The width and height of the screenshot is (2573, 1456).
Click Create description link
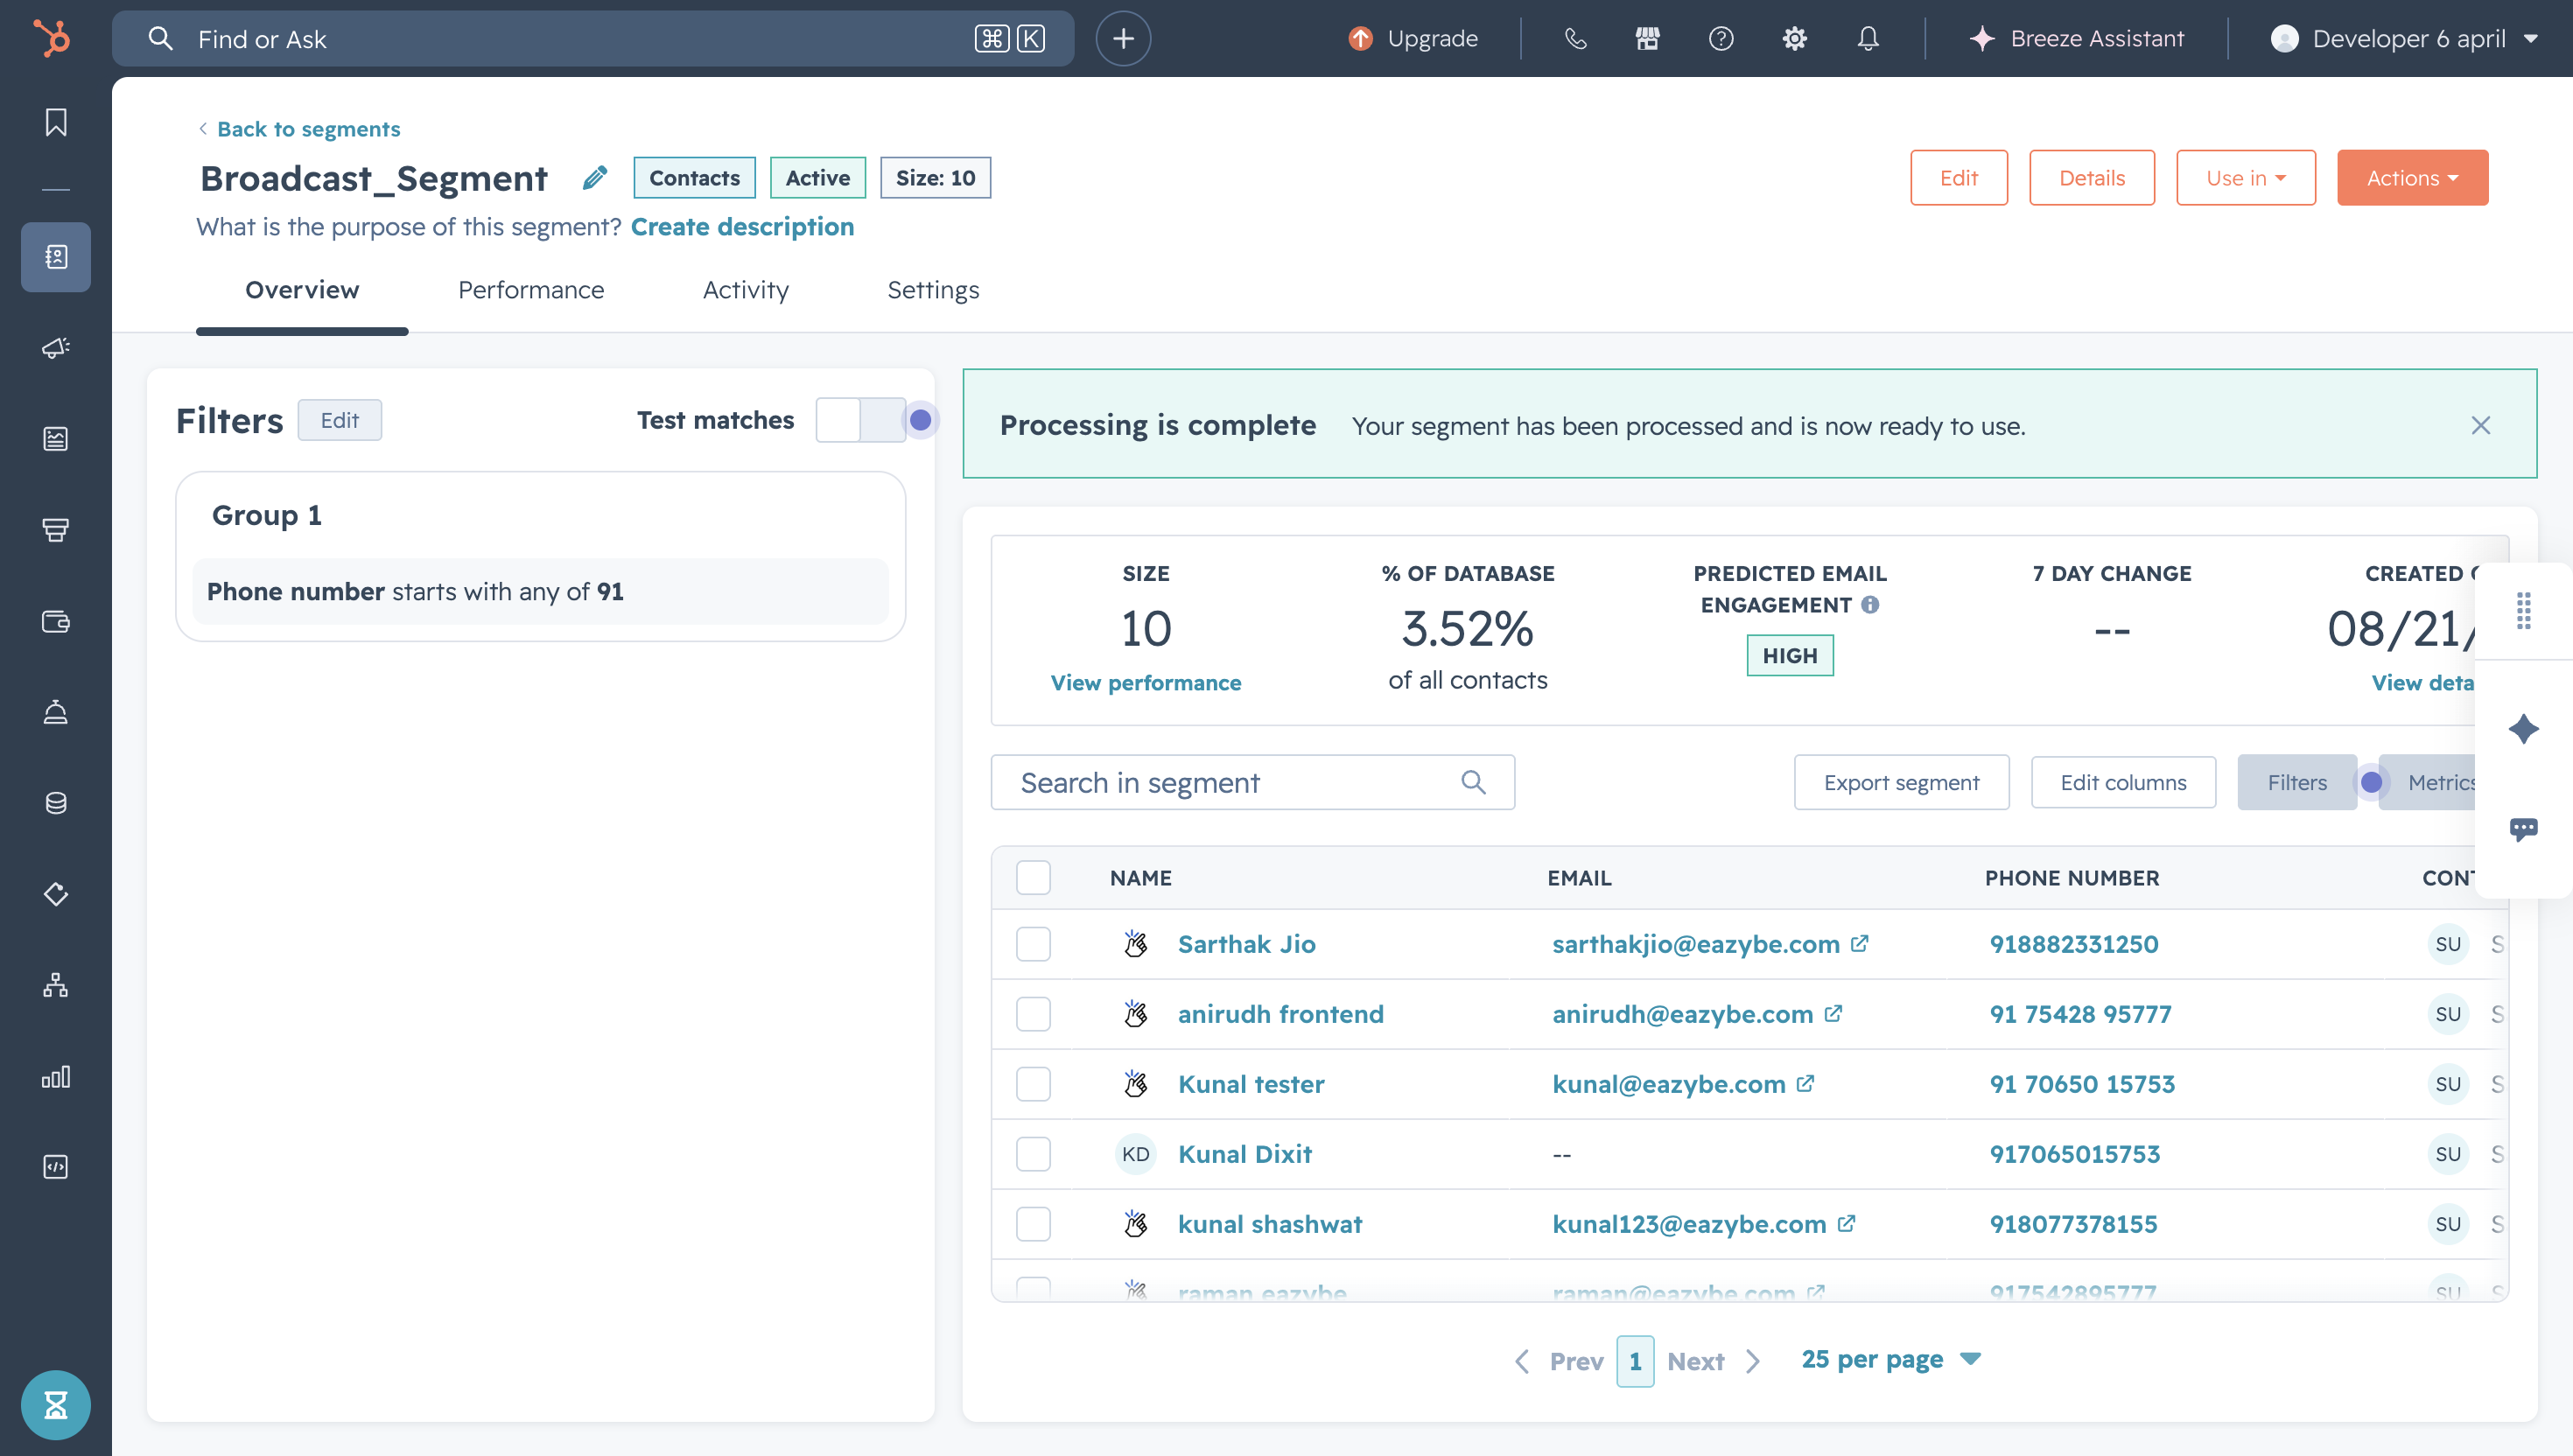(742, 227)
